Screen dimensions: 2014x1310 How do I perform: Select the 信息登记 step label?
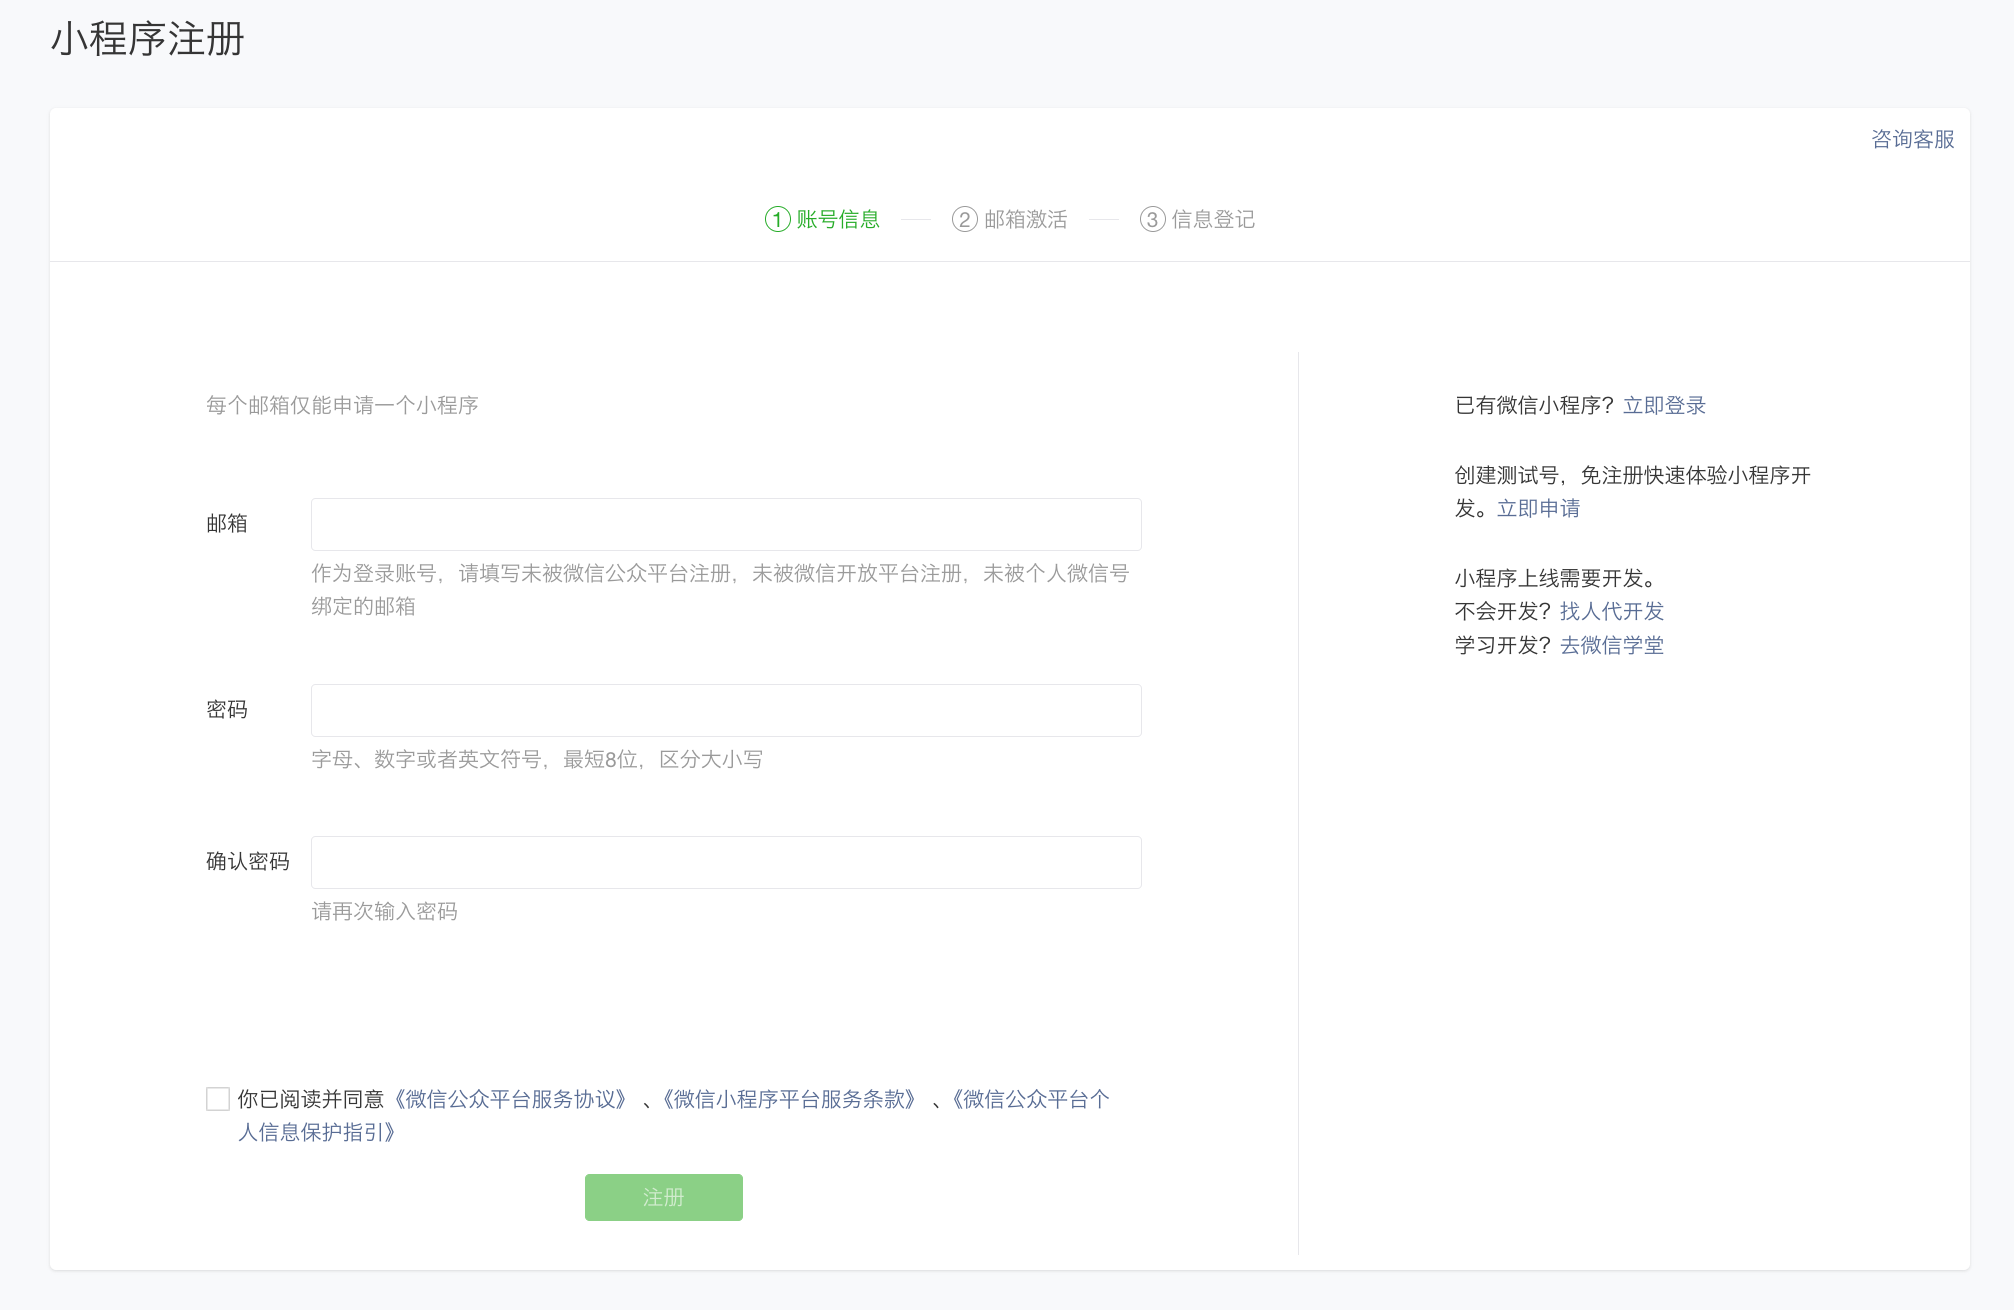(x=1213, y=219)
